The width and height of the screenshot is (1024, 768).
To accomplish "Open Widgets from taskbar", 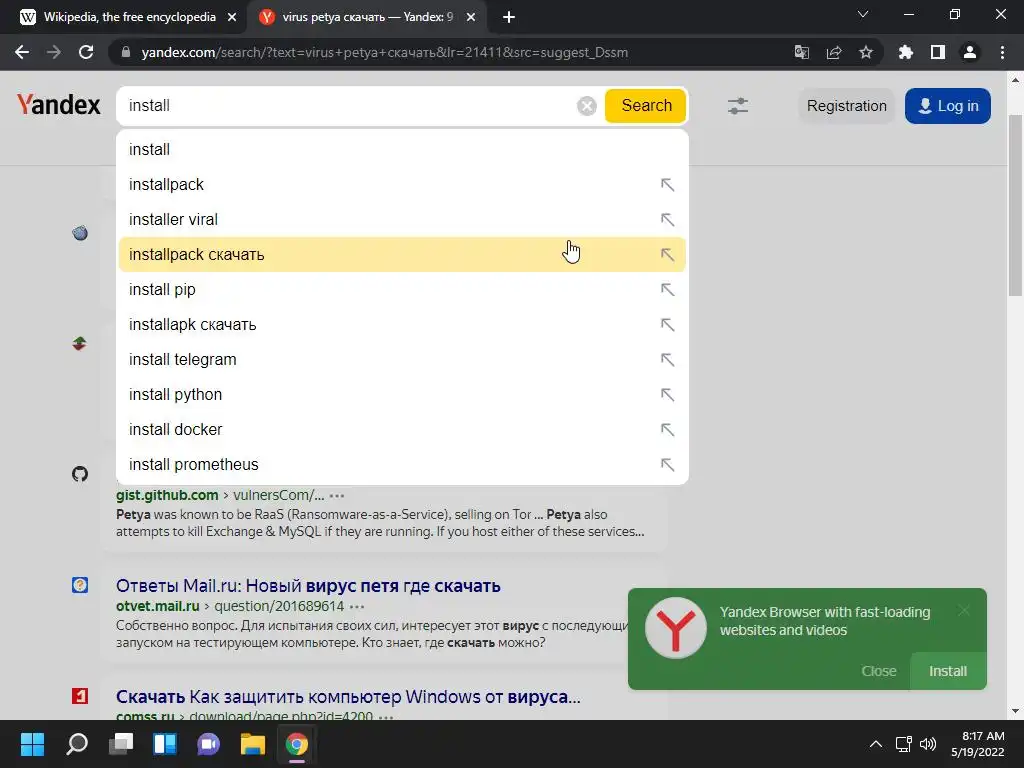I will click(x=165, y=744).
